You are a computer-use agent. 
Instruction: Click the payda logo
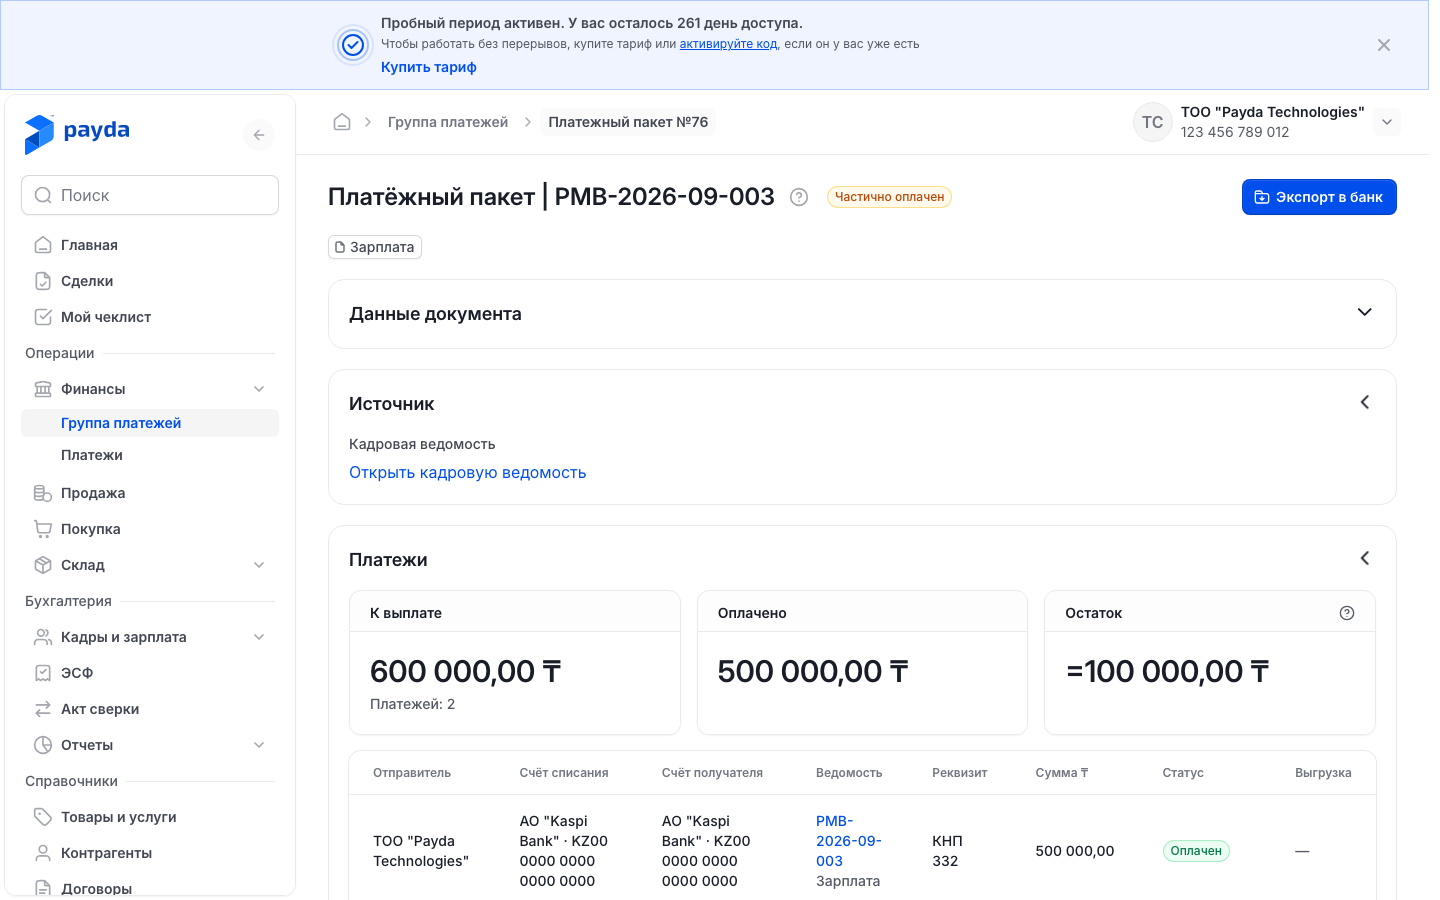point(77,134)
